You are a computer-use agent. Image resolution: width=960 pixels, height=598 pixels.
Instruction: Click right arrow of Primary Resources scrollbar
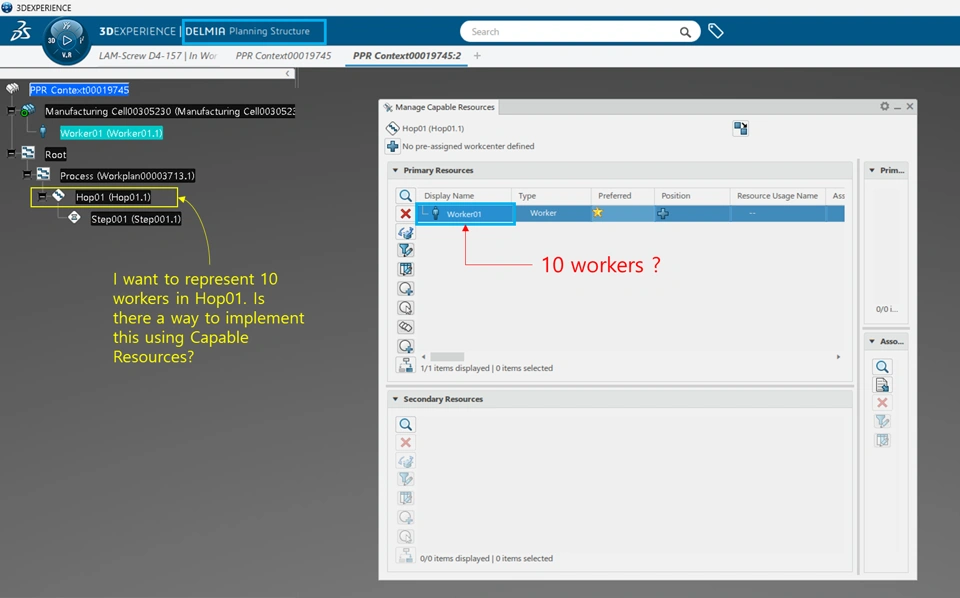point(838,357)
